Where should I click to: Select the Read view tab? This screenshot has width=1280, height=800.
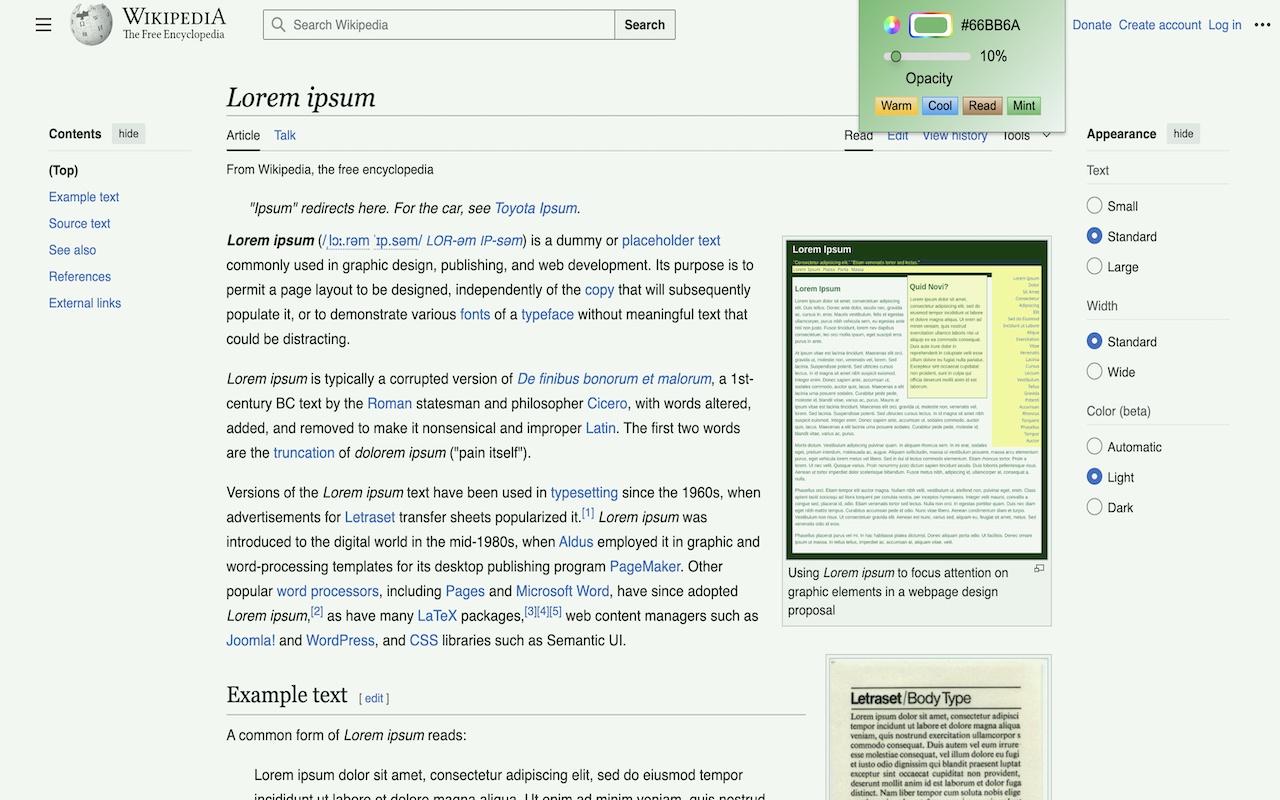point(858,135)
